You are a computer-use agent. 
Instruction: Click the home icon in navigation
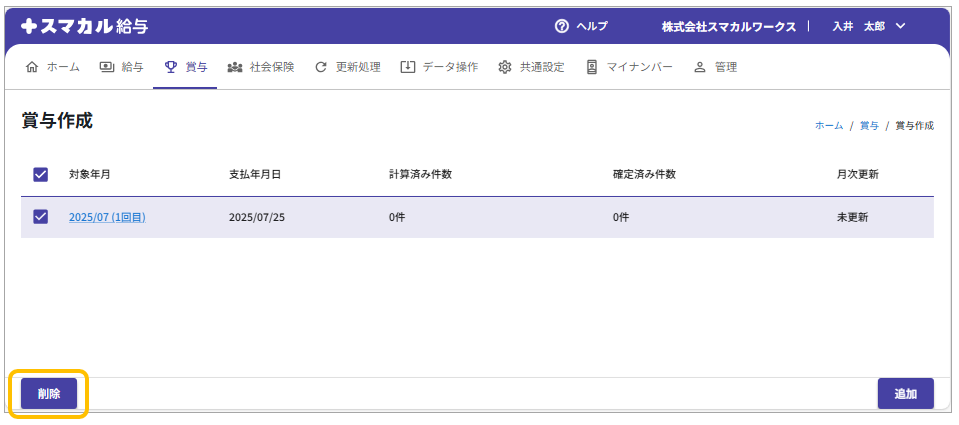pyautogui.click(x=31, y=67)
